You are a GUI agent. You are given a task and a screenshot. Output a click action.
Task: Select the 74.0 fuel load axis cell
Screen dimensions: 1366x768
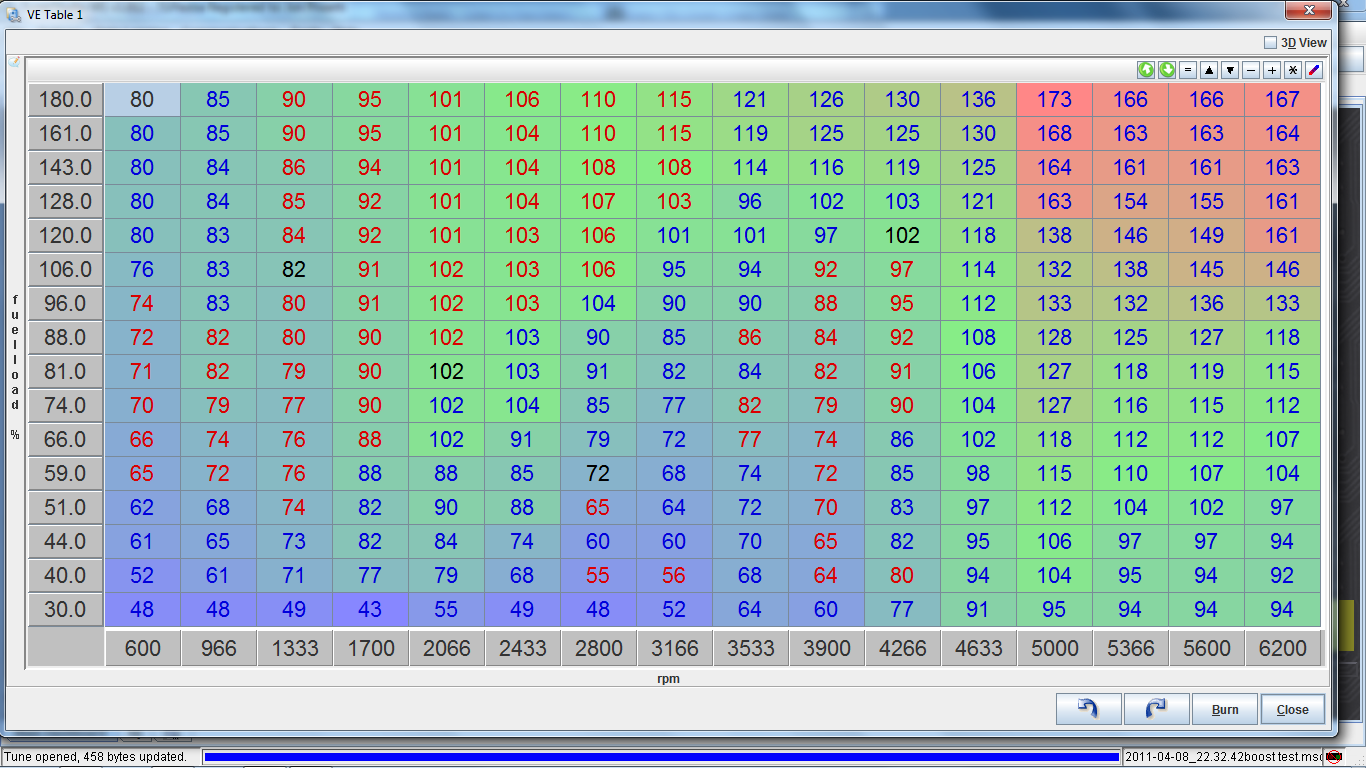tap(66, 405)
